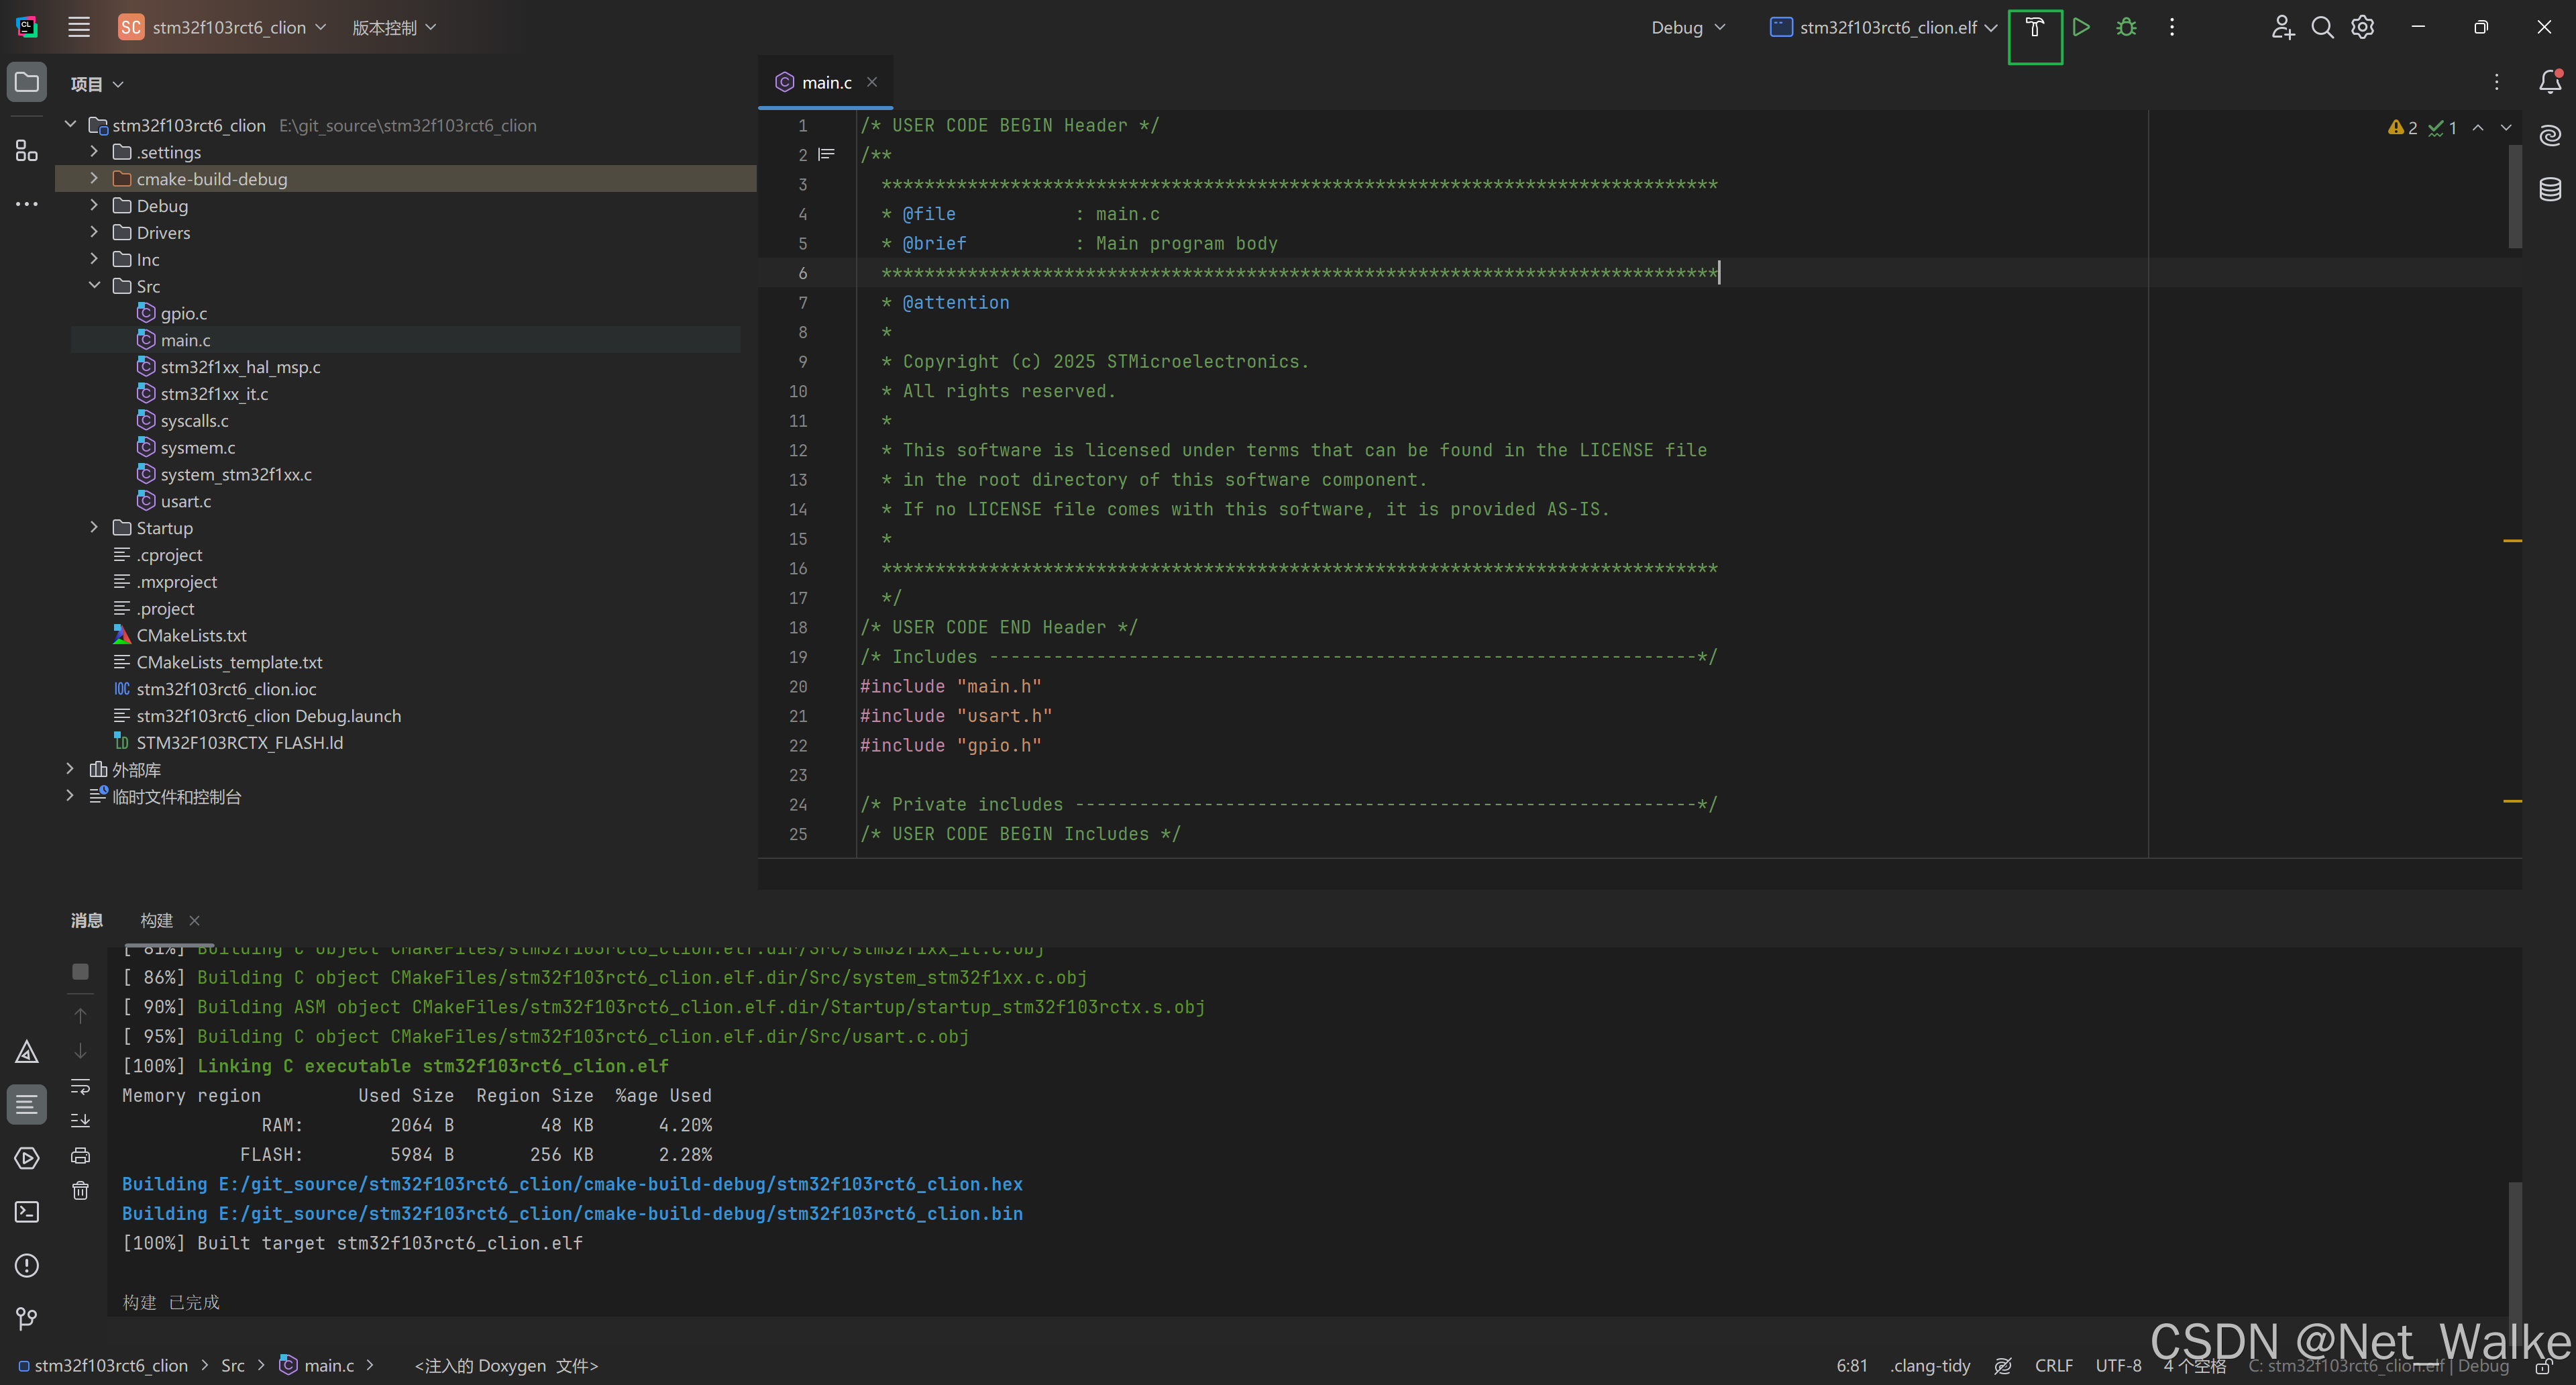Open the main hamburger menu

[79, 28]
